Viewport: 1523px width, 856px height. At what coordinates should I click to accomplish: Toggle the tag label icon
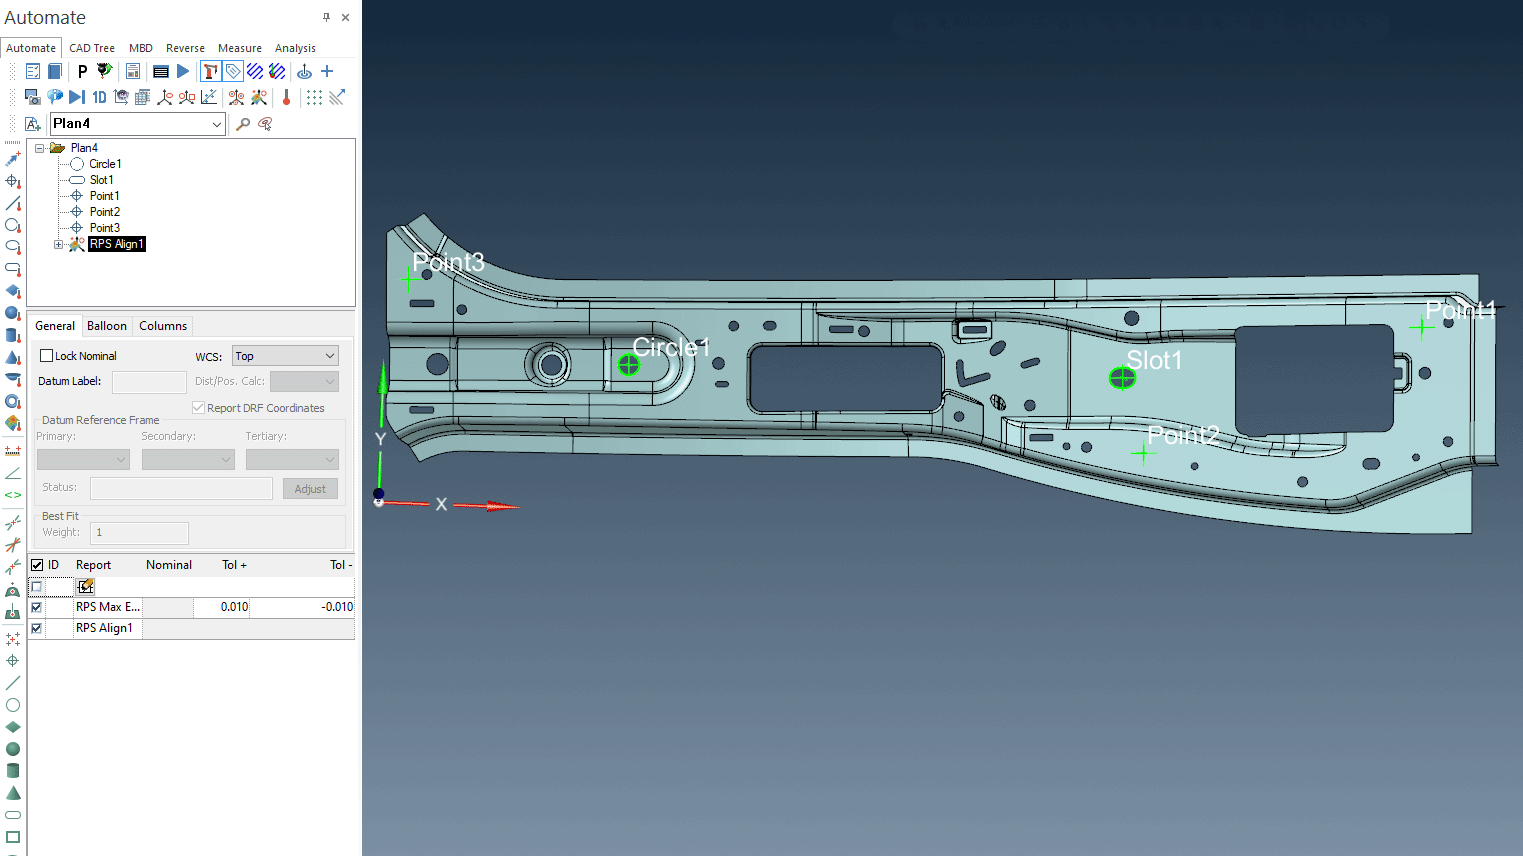233,71
